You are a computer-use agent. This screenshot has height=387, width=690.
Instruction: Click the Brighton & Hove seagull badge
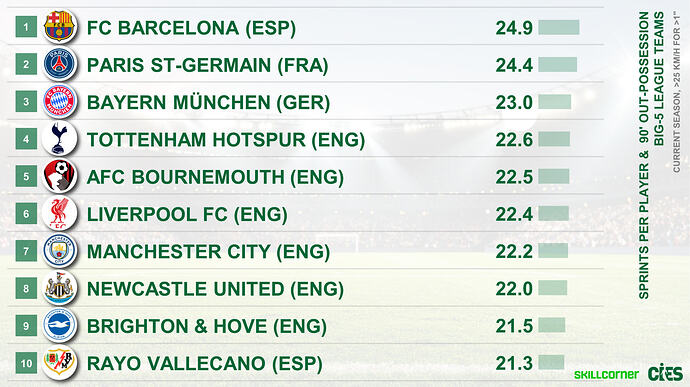(59, 325)
